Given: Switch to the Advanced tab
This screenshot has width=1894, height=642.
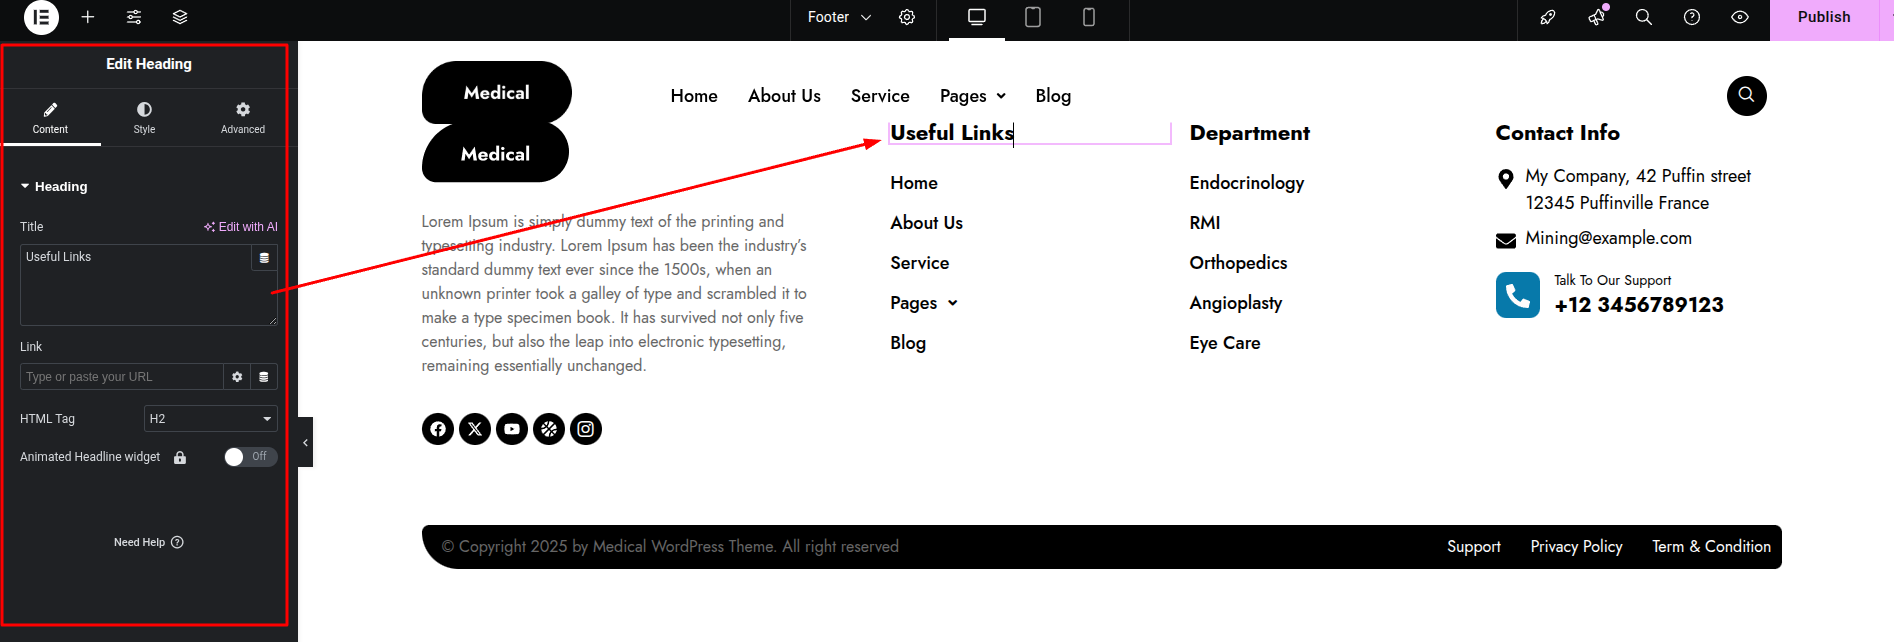Looking at the screenshot, I should point(243,117).
